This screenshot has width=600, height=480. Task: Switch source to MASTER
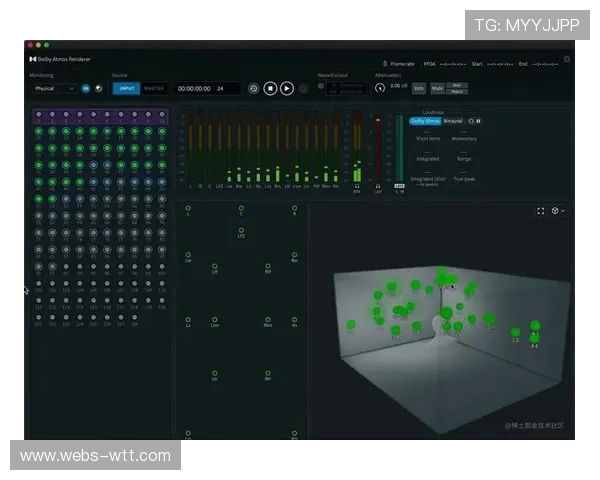(154, 88)
